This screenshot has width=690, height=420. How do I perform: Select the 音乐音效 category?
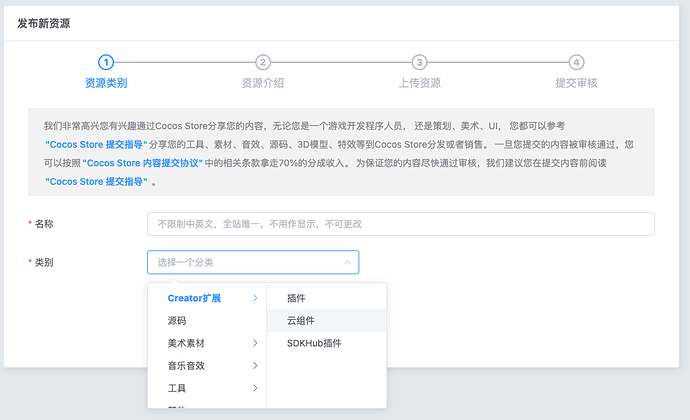pyautogui.click(x=207, y=365)
